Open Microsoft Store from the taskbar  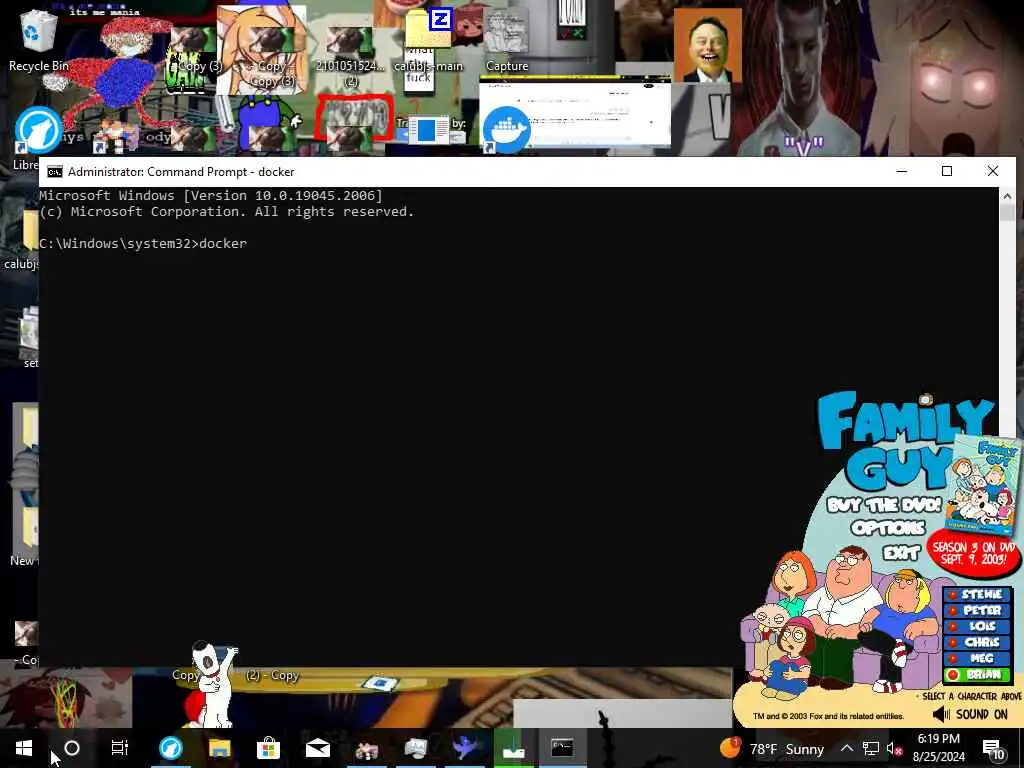point(268,748)
